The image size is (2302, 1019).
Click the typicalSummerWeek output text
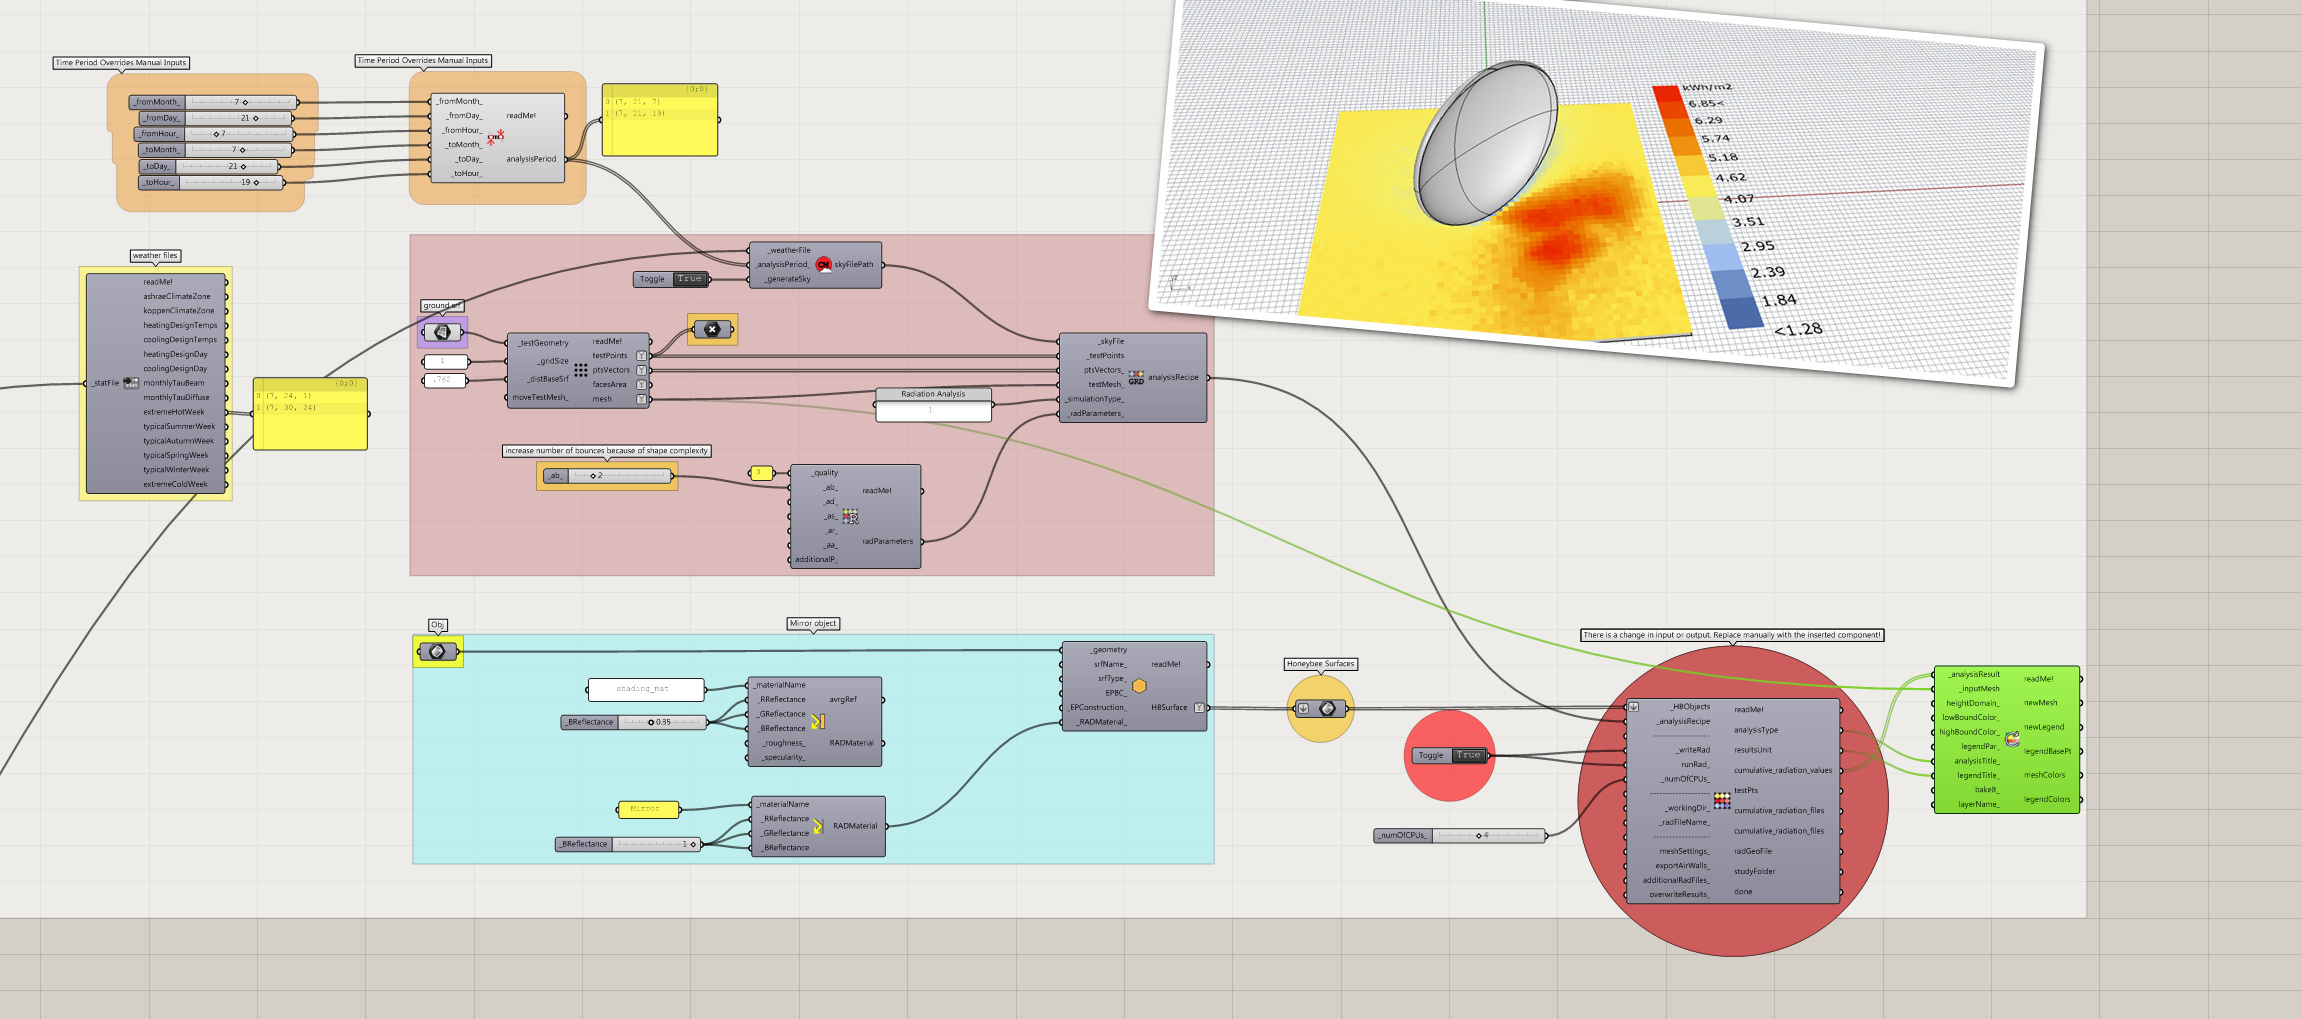(x=179, y=427)
